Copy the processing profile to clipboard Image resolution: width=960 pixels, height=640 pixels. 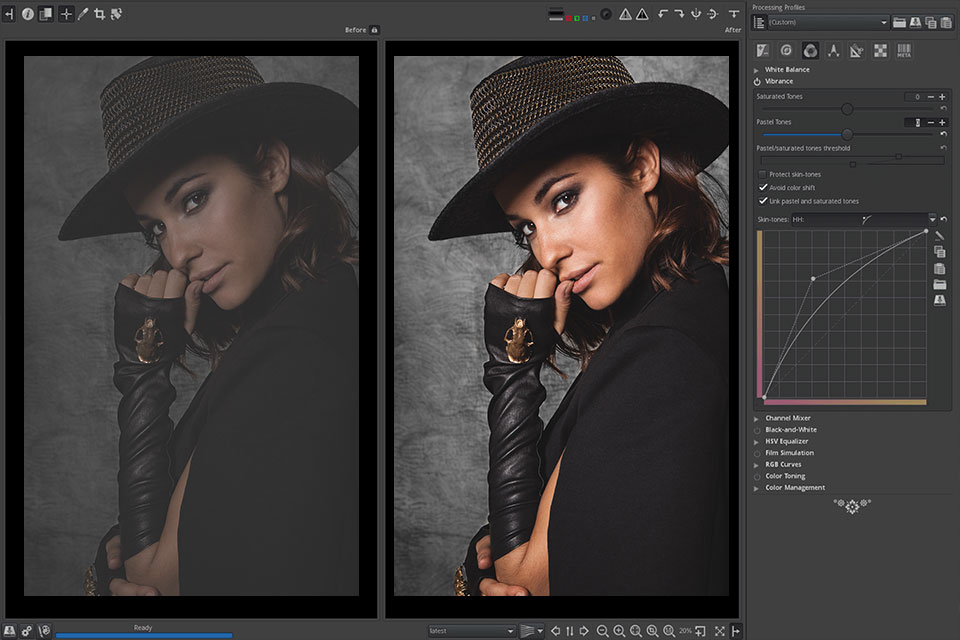[x=931, y=22]
